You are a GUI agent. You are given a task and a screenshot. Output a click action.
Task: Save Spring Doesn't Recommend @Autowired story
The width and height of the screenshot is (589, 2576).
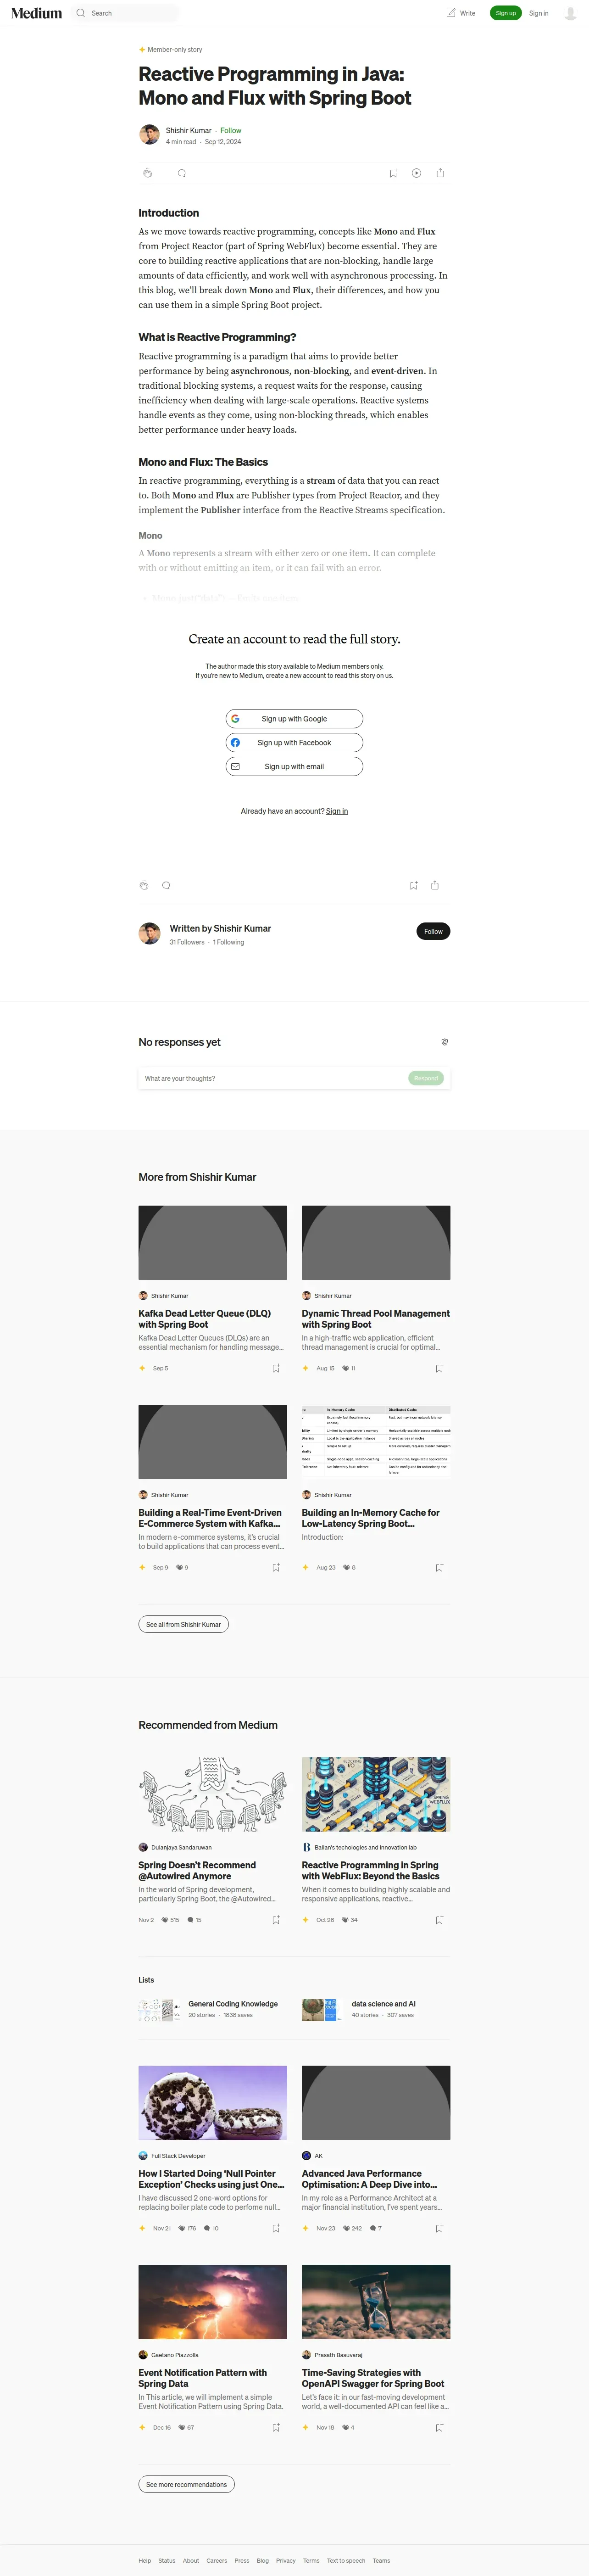(276, 1920)
